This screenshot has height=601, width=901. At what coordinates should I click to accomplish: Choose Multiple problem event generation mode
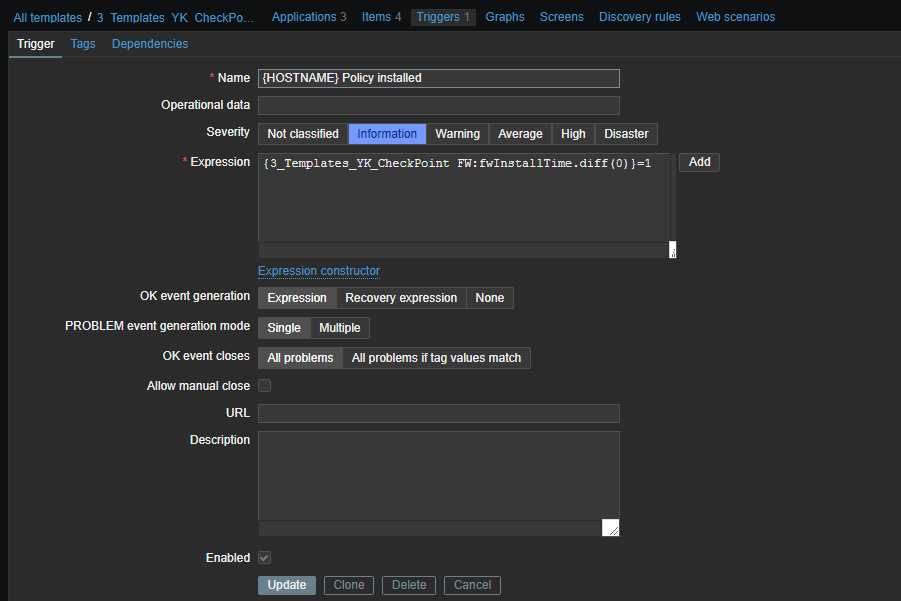(340, 328)
